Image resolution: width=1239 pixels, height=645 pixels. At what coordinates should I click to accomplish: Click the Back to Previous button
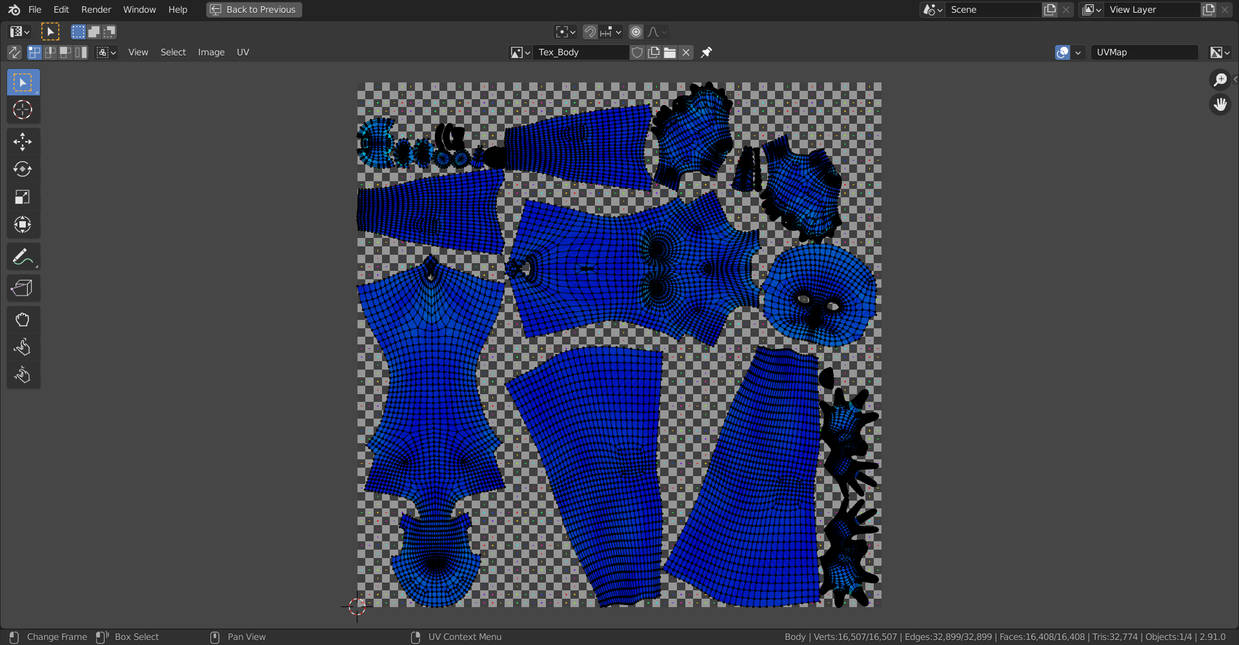(x=254, y=10)
